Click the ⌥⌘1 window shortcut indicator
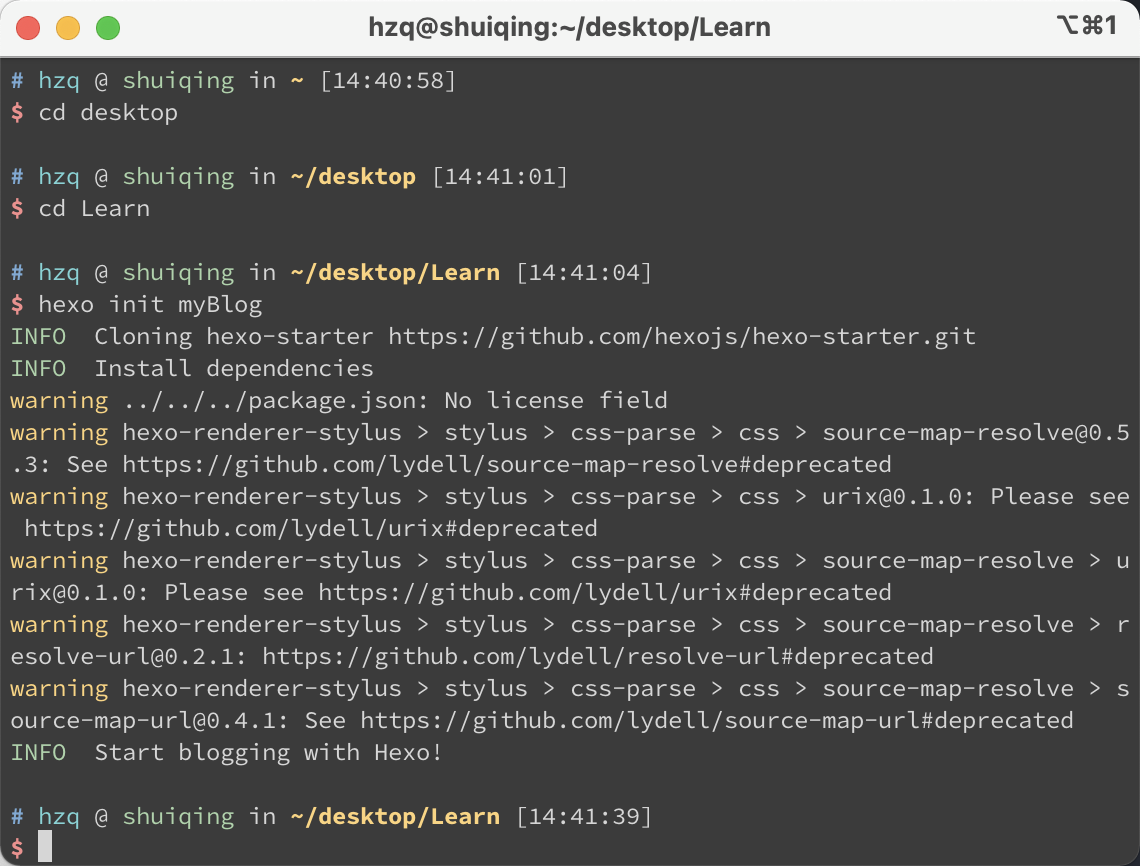The height and width of the screenshot is (866, 1140). coord(1087,25)
